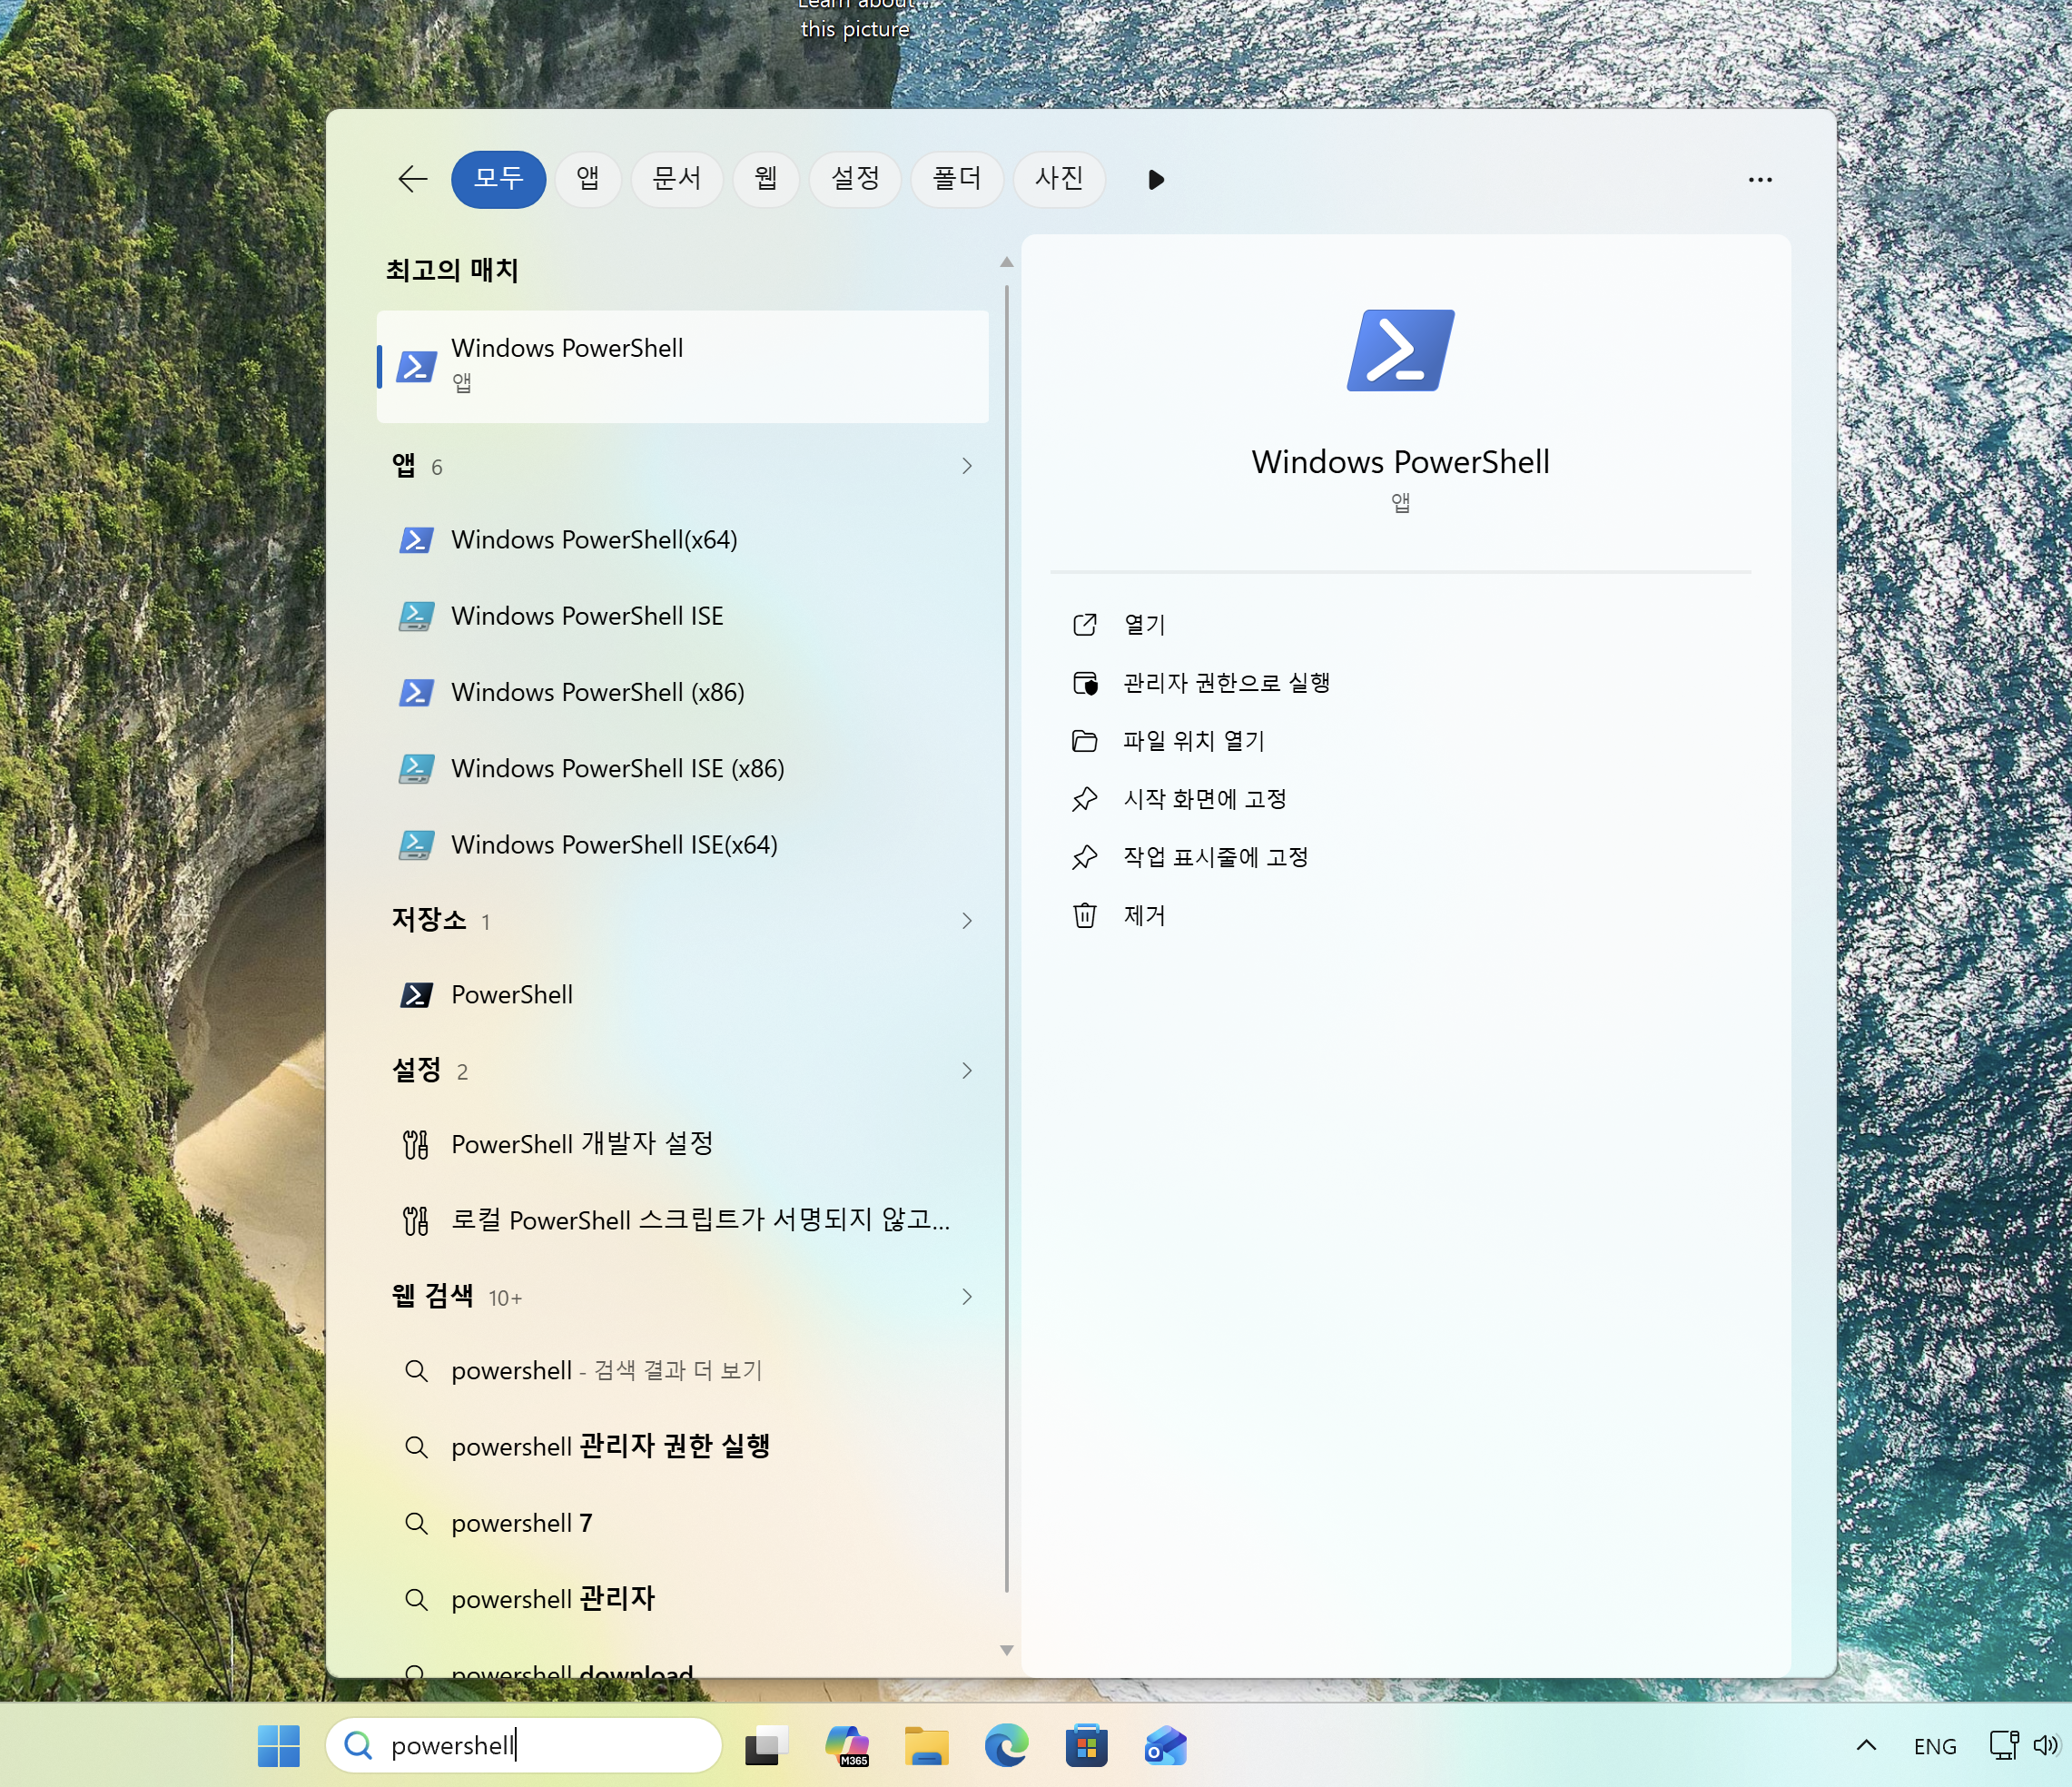Click 열기 to open PowerShell

pyautogui.click(x=1145, y=625)
